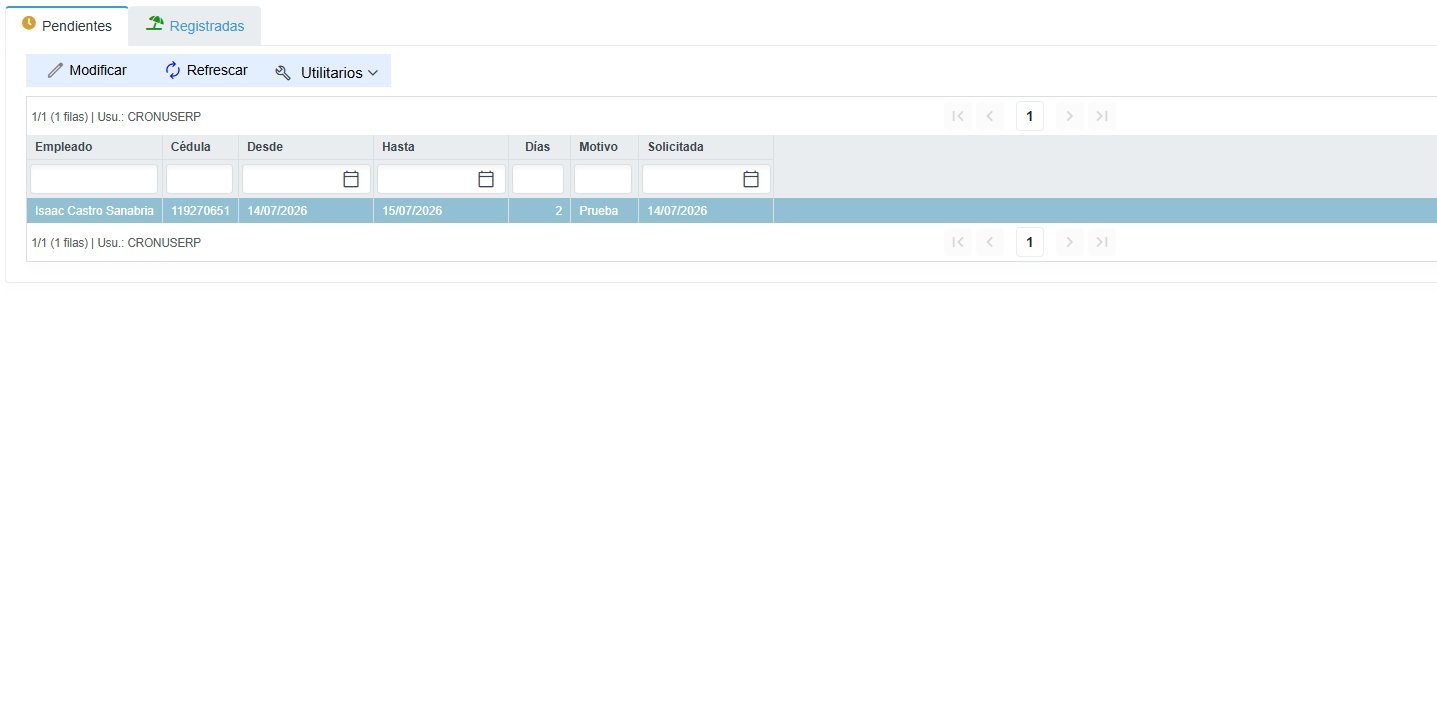1437x724 pixels.
Task: Select page 1 in top pager
Action: coord(1030,116)
